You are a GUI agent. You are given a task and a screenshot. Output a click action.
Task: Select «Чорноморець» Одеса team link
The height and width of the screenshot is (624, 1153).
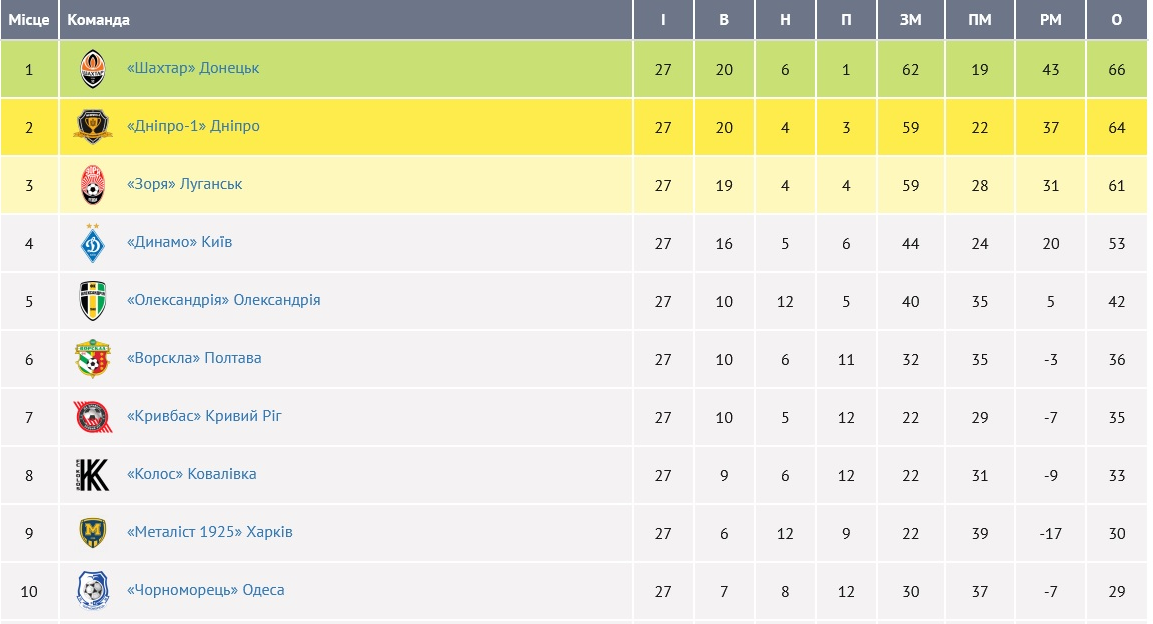click(x=206, y=590)
